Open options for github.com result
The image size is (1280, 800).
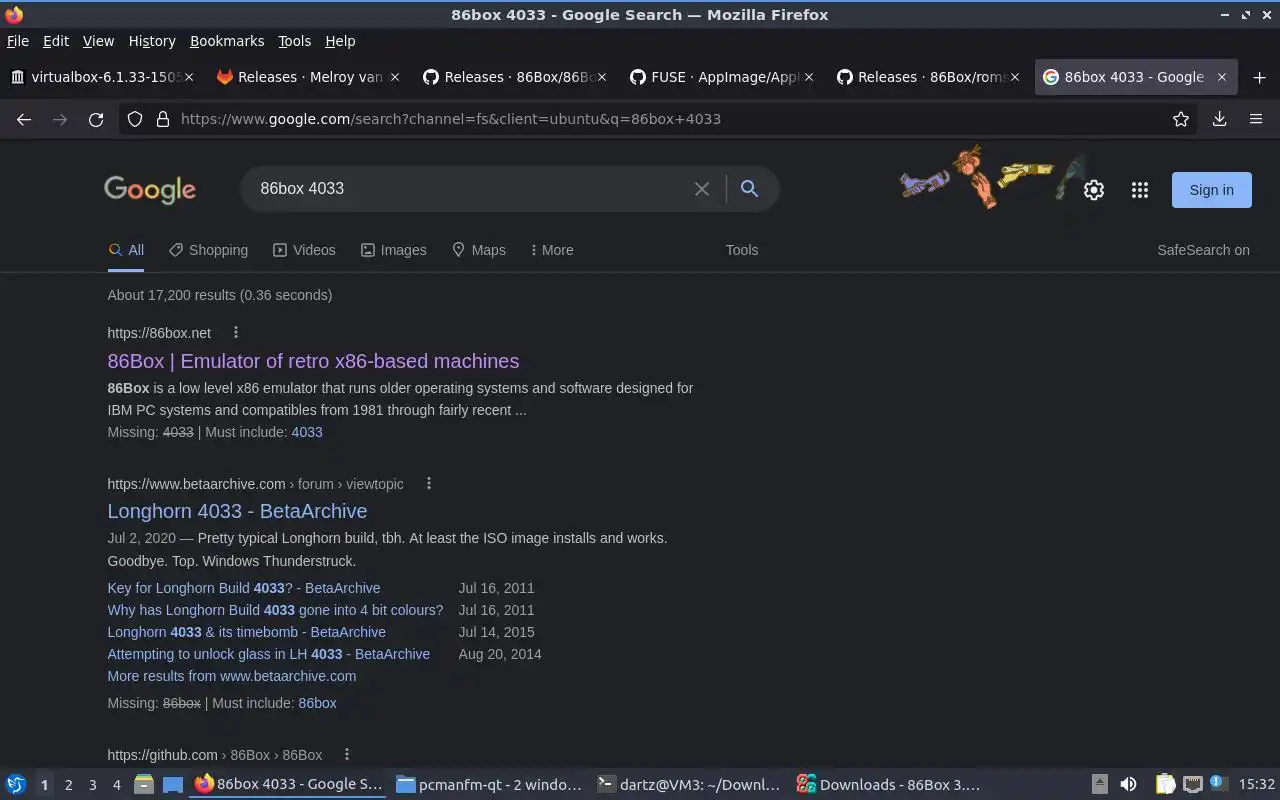click(347, 755)
